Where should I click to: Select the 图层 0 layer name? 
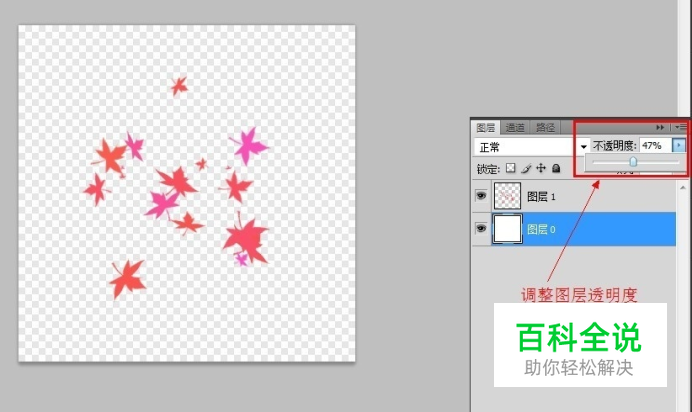(x=541, y=229)
